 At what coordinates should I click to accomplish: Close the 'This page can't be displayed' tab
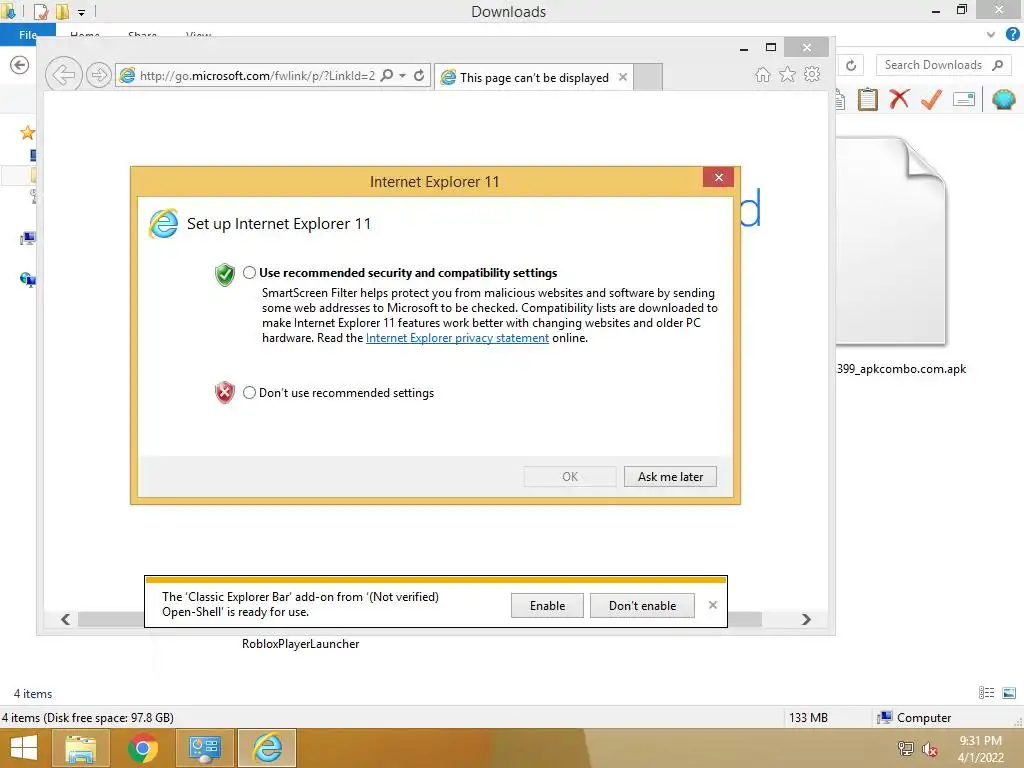tap(623, 77)
